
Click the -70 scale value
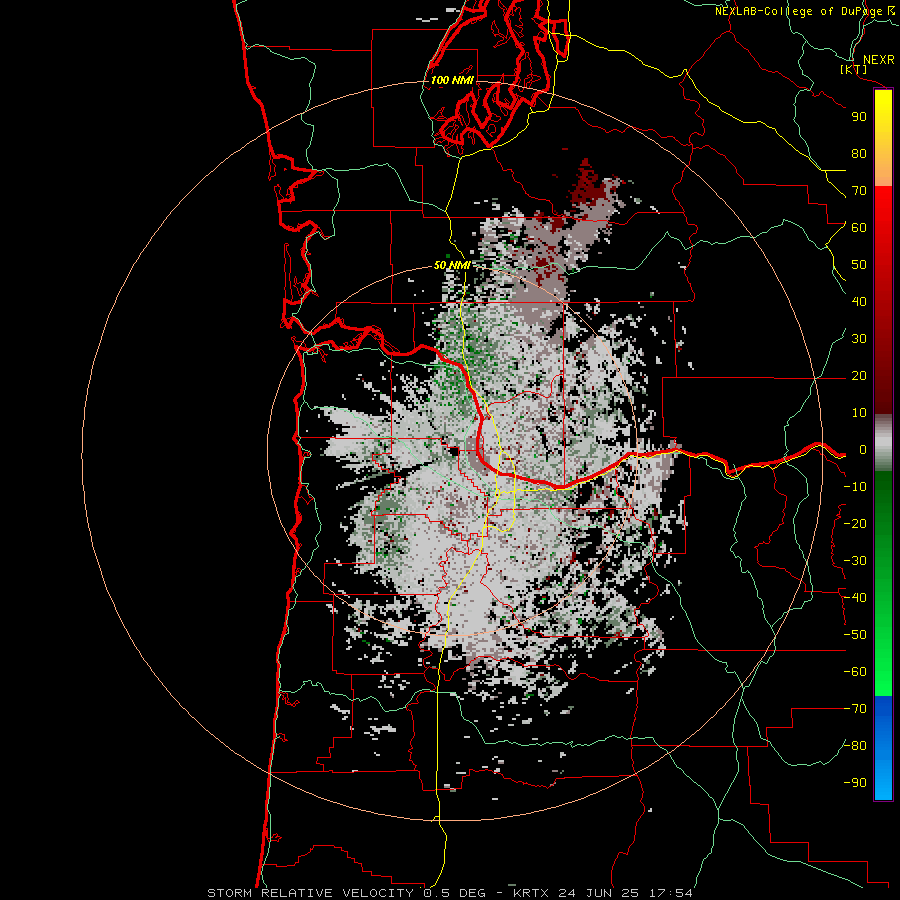coord(855,709)
